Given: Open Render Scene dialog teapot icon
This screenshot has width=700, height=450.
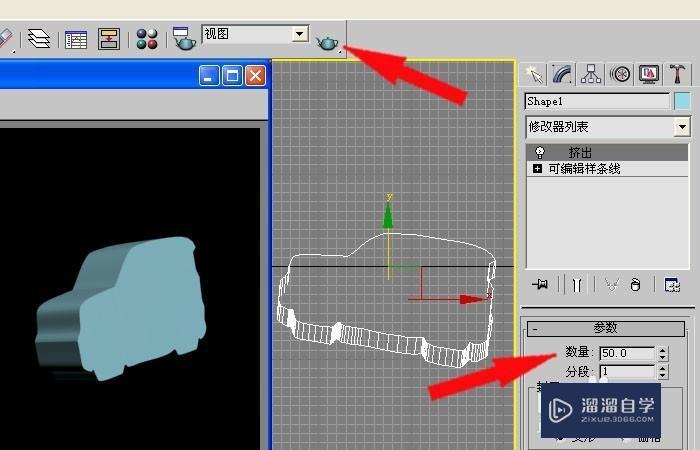Looking at the screenshot, I should click(x=184, y=38).
